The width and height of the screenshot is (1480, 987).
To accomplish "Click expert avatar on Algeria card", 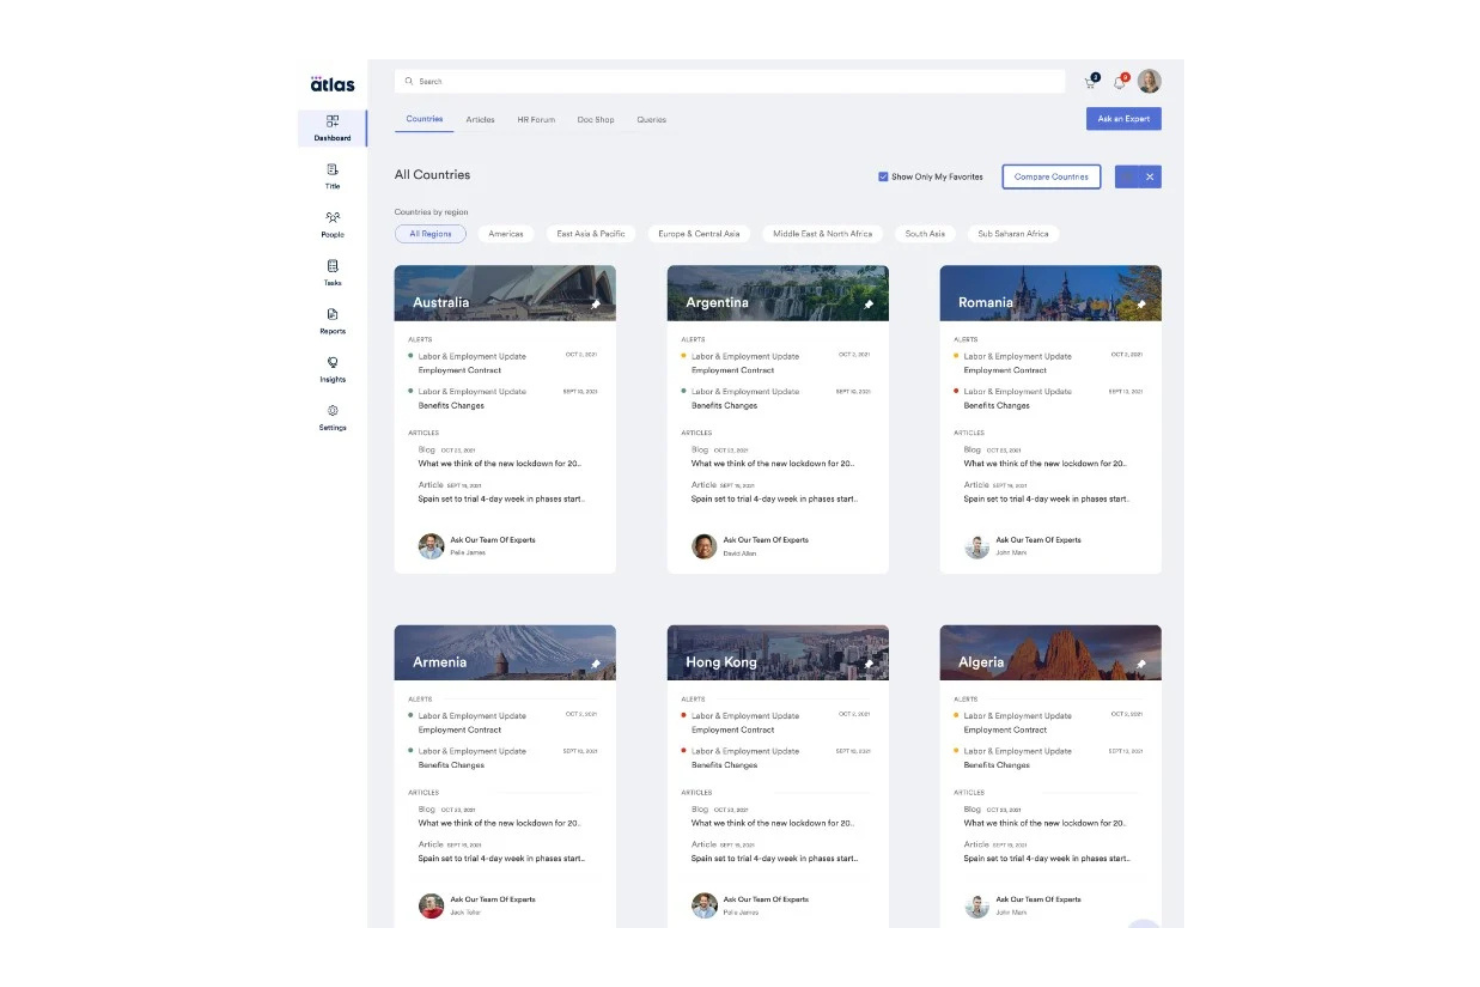I will coord(977,905).
